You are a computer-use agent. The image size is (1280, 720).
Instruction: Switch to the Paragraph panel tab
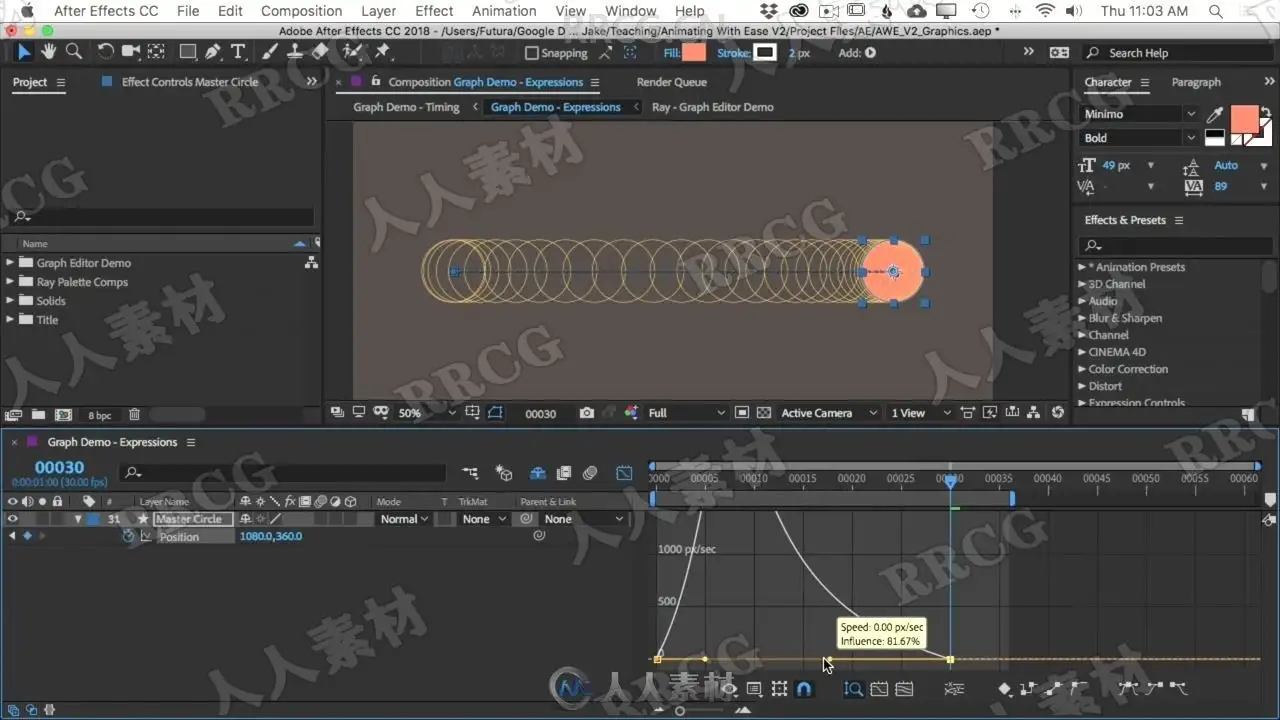(1196, 82)
